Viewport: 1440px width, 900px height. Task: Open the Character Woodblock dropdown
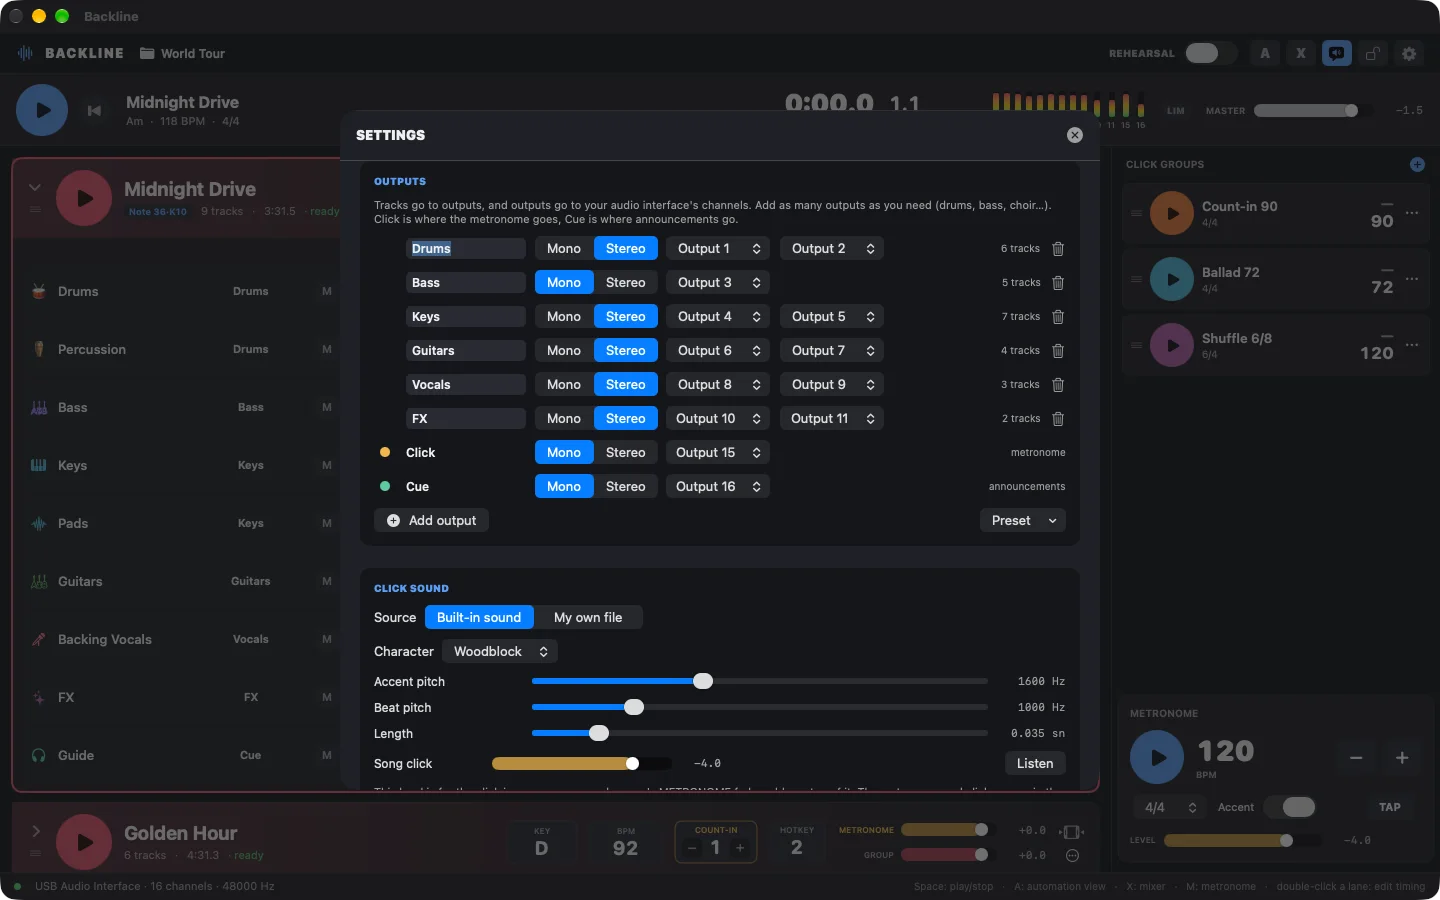[500, 652]
